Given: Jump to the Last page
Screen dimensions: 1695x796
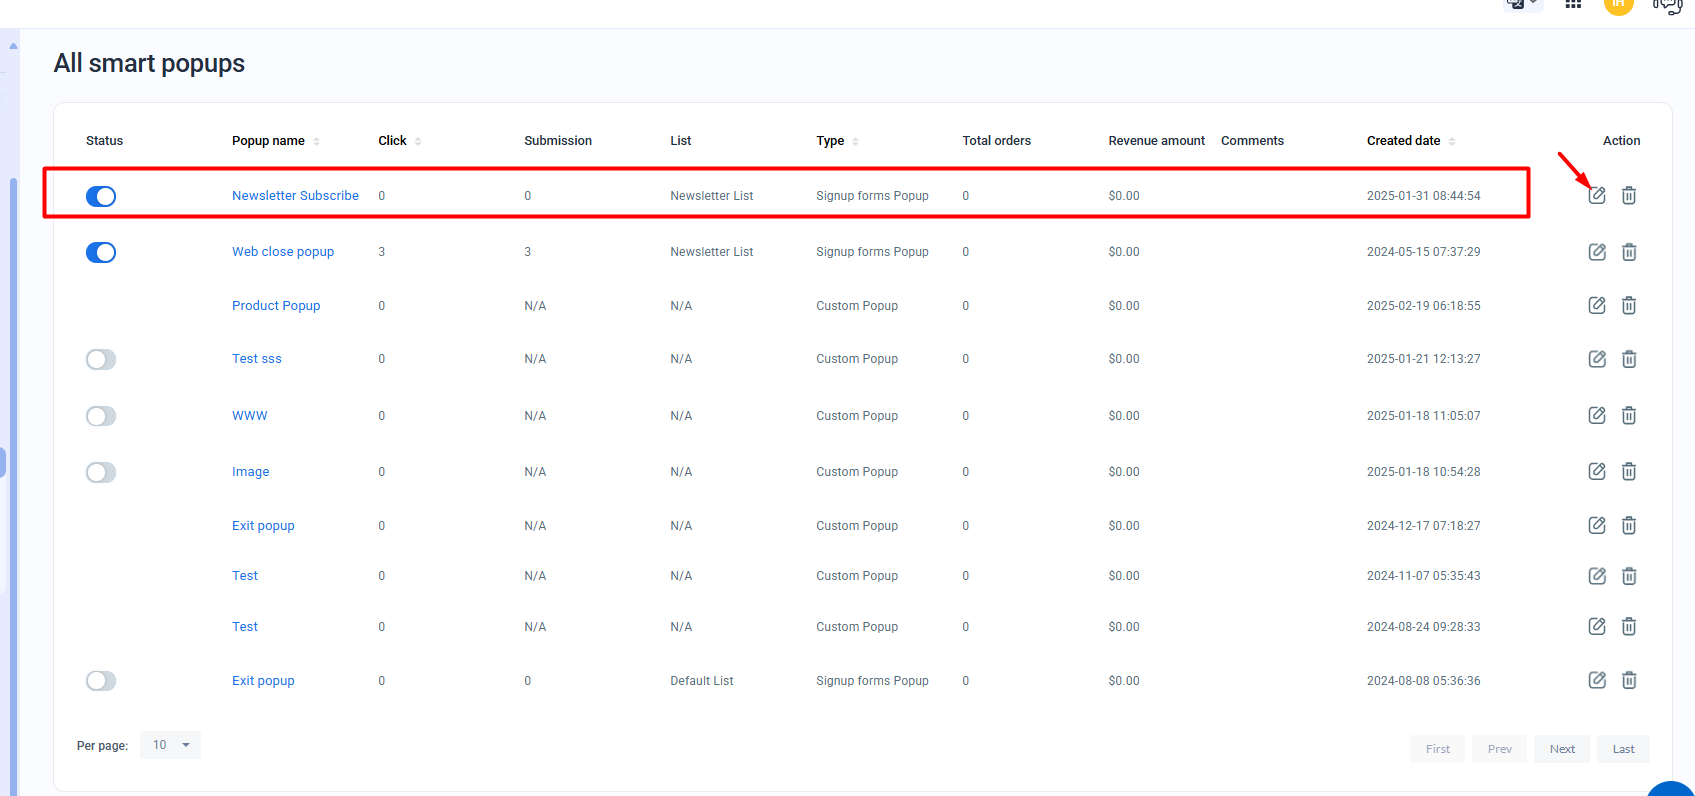Looking at the screenshot, I should (x=1623, y=749).
